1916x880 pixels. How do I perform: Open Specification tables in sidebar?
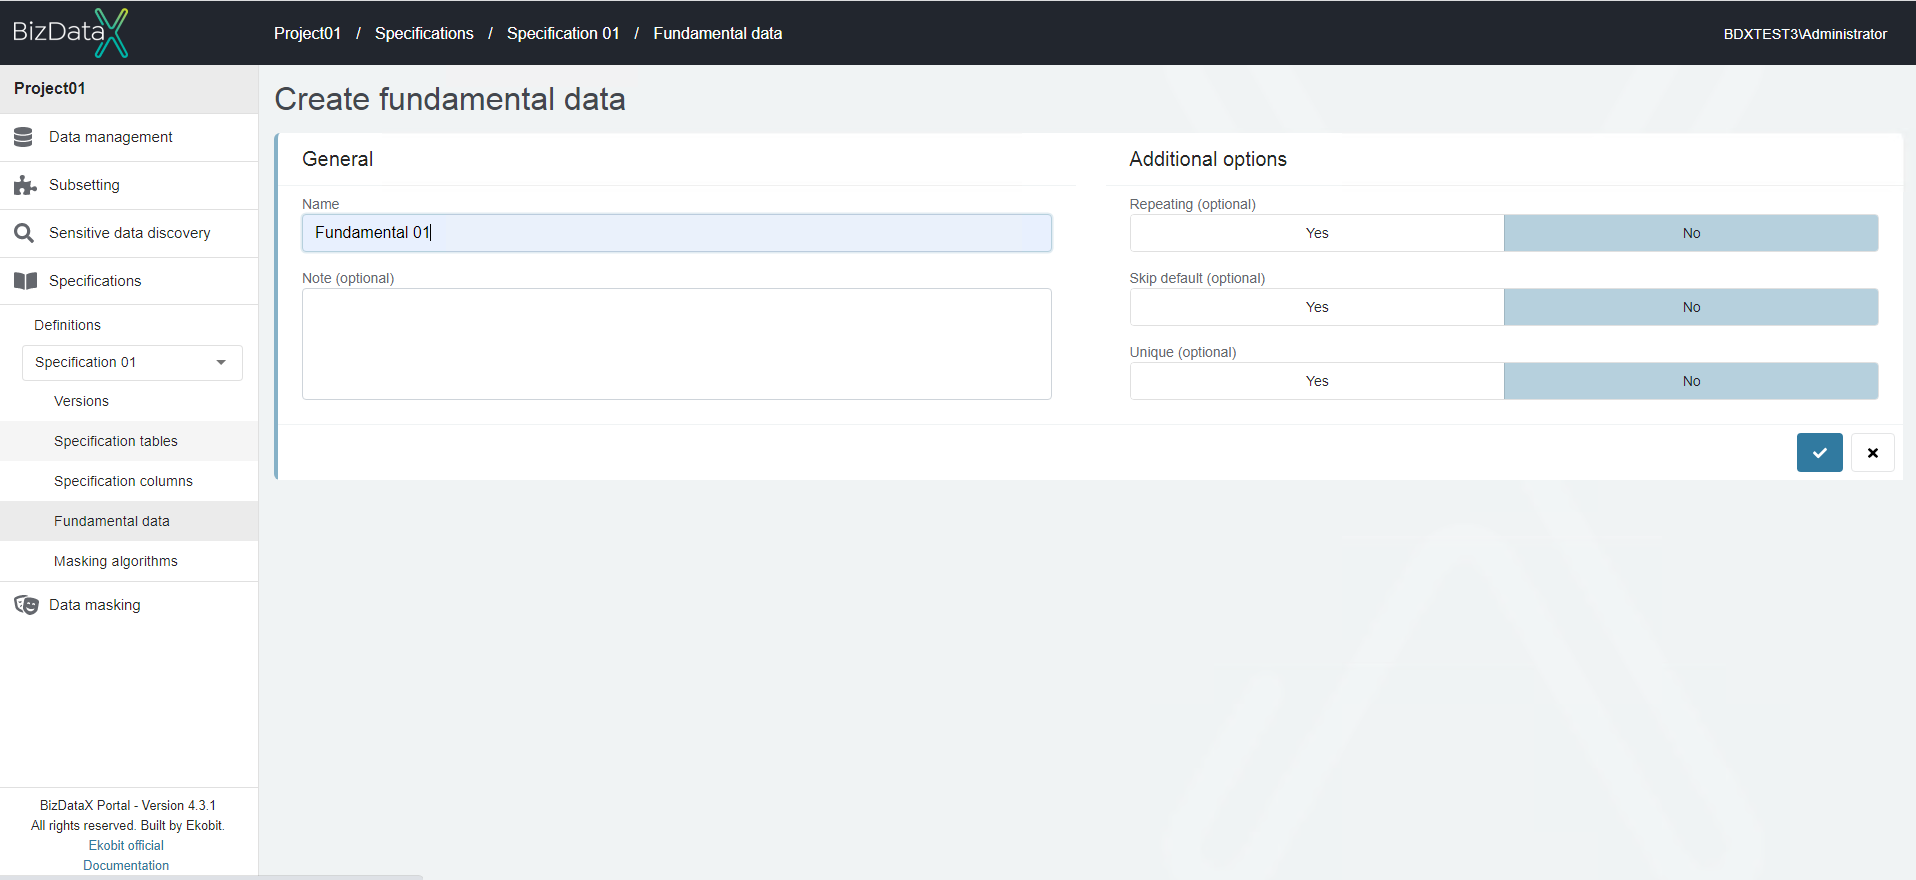click(x=129, y=441)
